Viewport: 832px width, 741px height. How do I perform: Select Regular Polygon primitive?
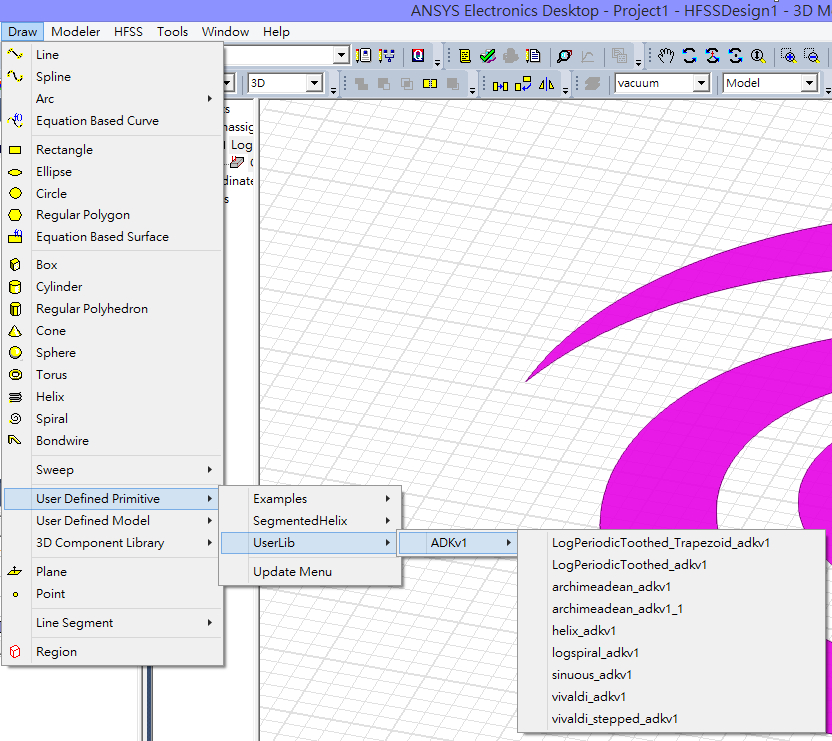(112, 215)
